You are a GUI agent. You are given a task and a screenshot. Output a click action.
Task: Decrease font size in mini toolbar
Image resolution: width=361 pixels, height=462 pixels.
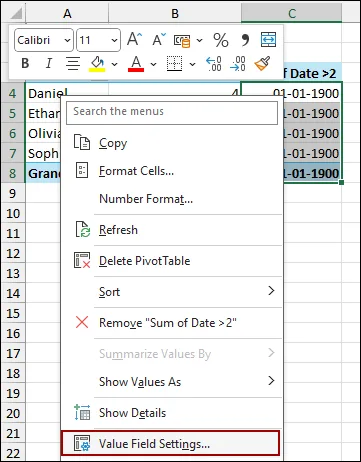(x=159, y=40)
